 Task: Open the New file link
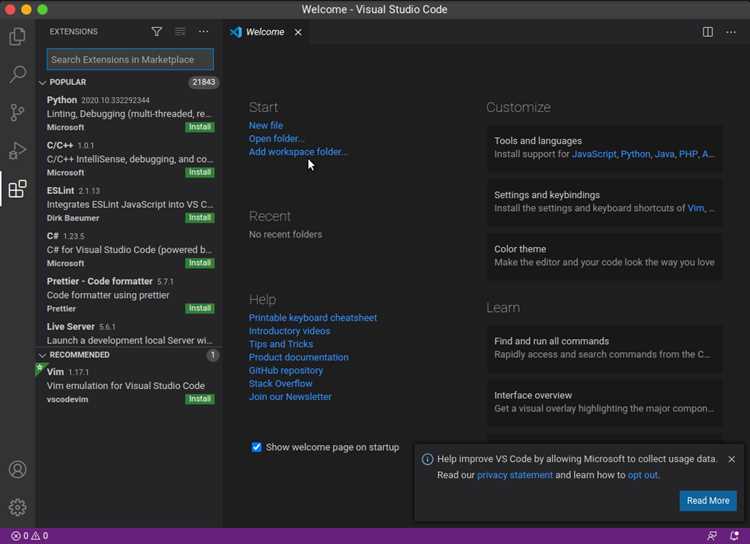pyautogui.click(x=266, y=125)
